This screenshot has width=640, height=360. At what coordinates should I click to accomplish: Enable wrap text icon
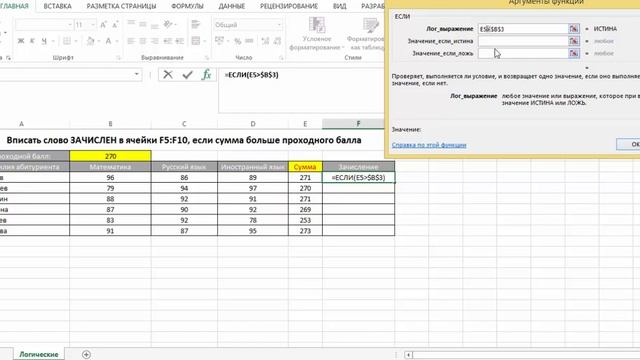click(x=196, y=24)
